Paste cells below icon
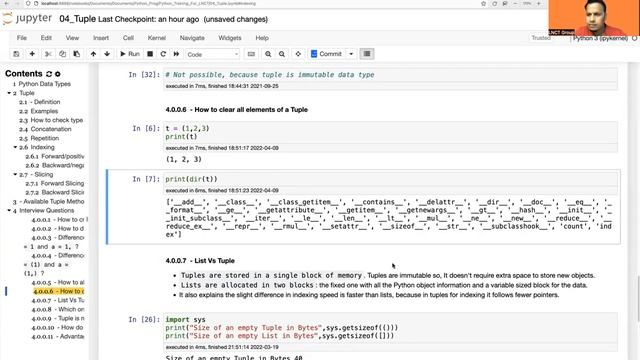 [76, 54]
